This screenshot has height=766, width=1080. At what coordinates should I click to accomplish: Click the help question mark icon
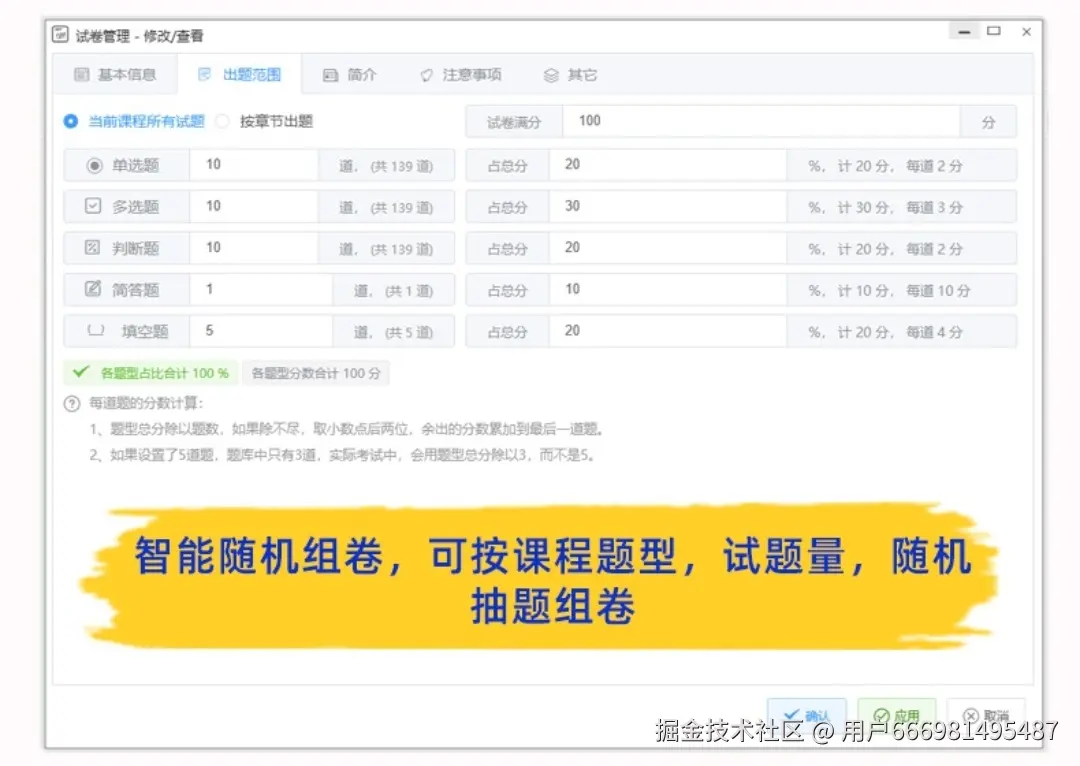pyautogui.click(x=72, y=404)
